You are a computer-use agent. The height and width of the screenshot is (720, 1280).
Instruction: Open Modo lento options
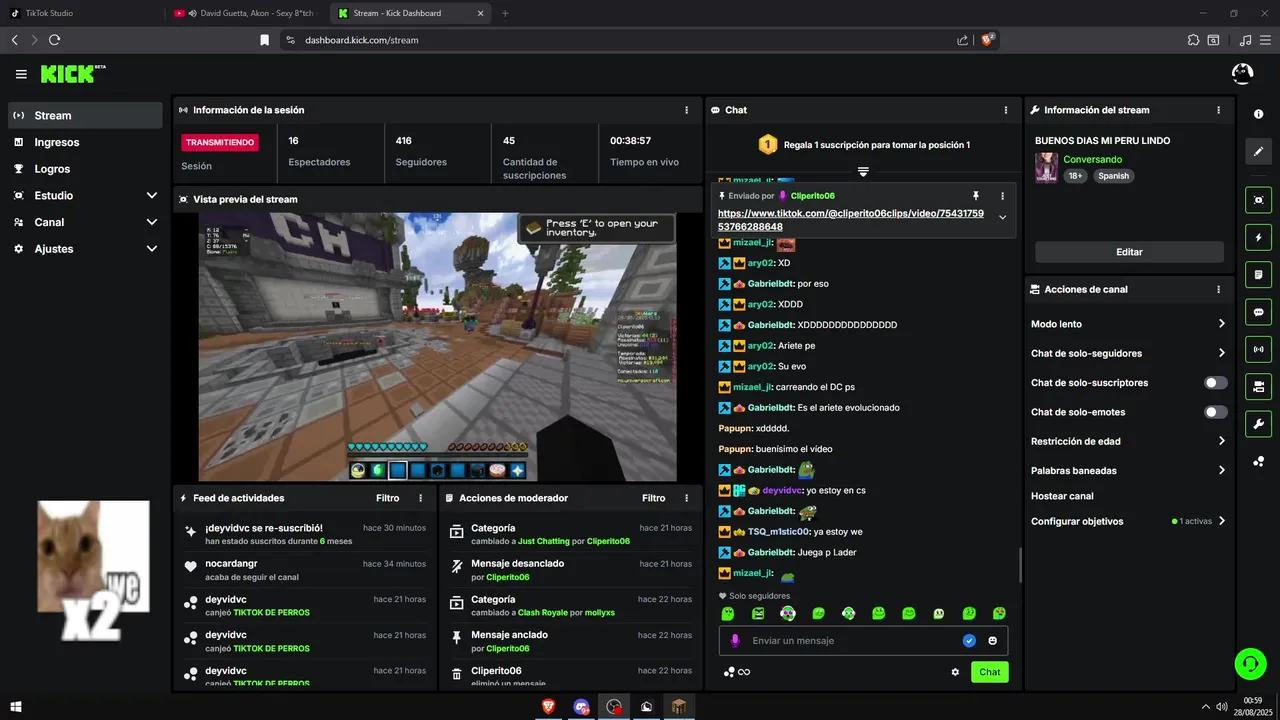[x=1128, y=324]
